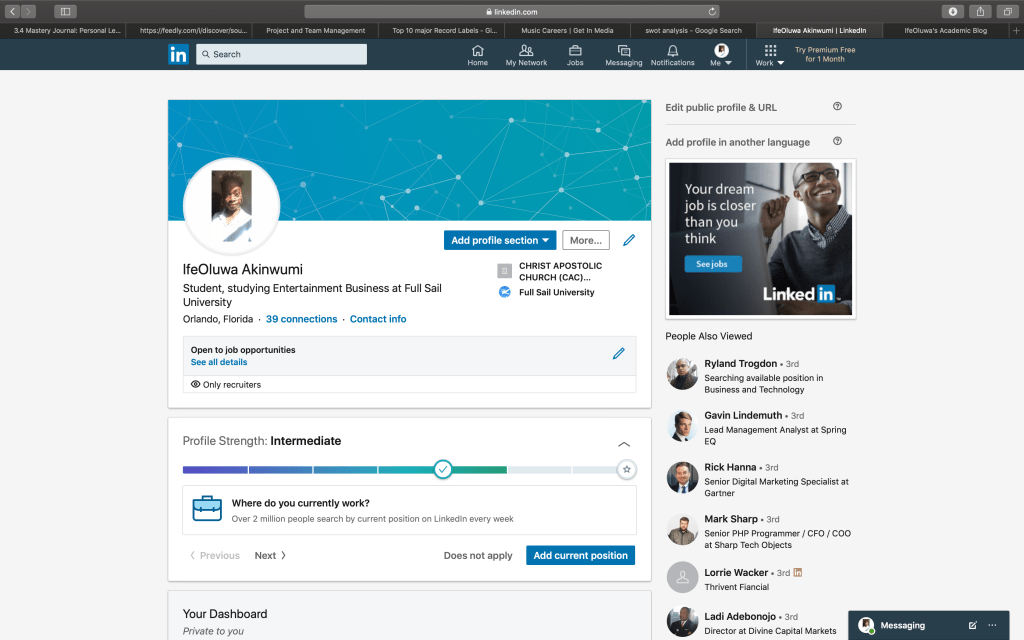Click the compose message icon in Messaging bar
The height and width of the screenshot is (640, 1024).
(972, 625)
